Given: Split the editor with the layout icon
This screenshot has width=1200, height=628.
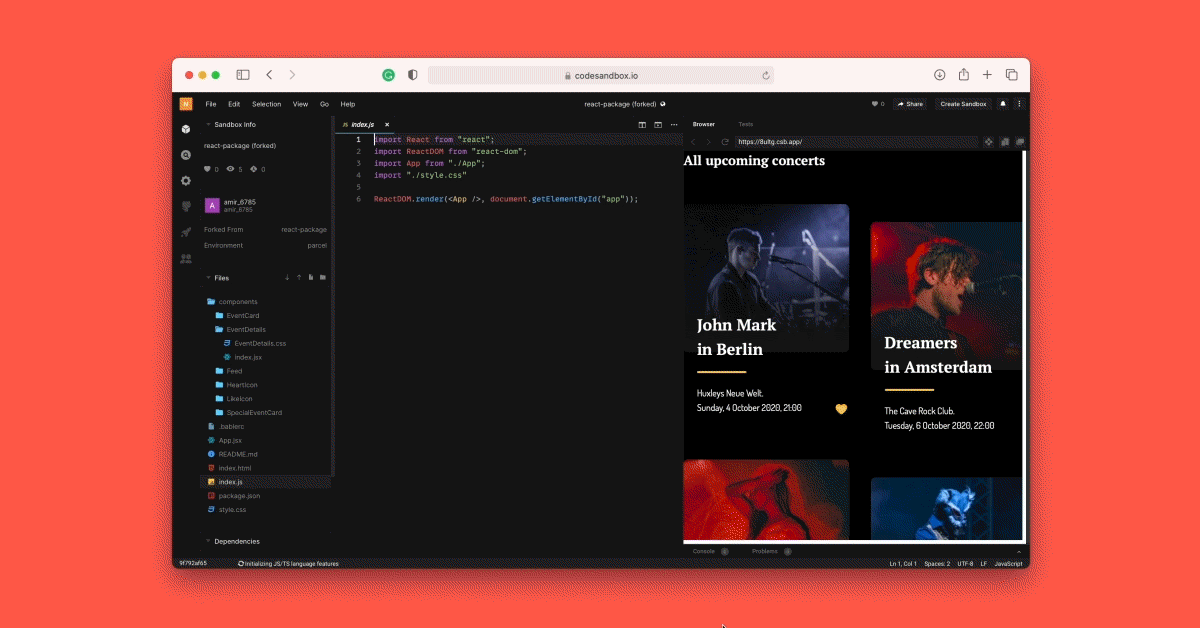Looking at the screenshot, I should tap(642, 125).
